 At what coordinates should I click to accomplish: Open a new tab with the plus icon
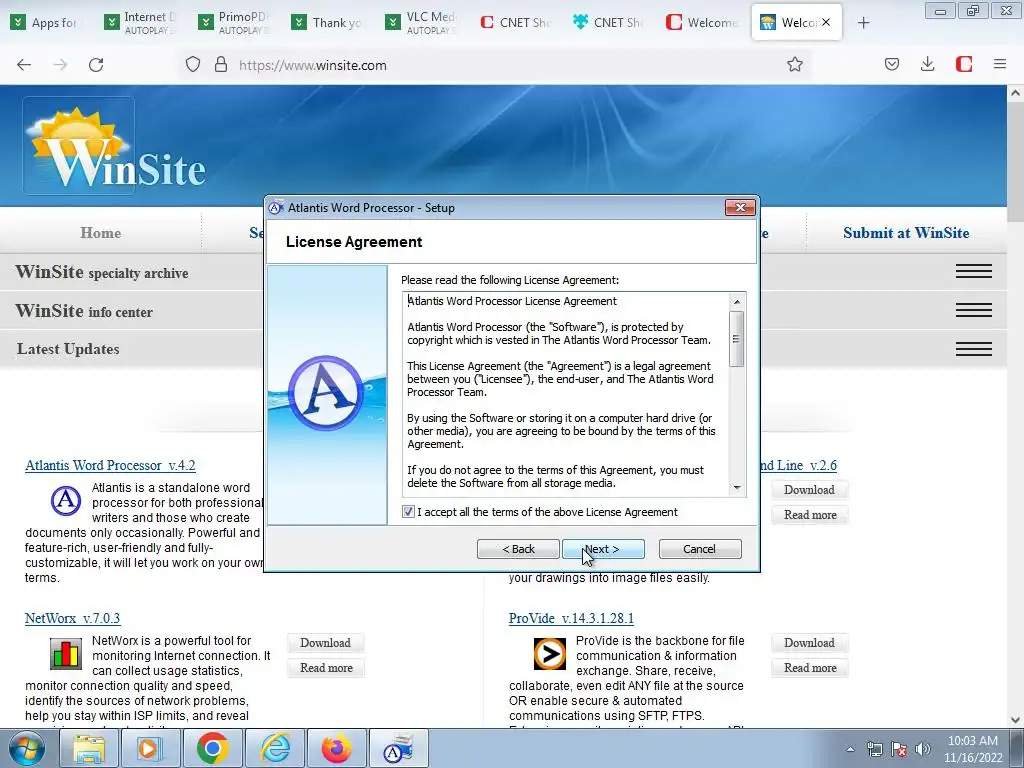pos(863,23)
